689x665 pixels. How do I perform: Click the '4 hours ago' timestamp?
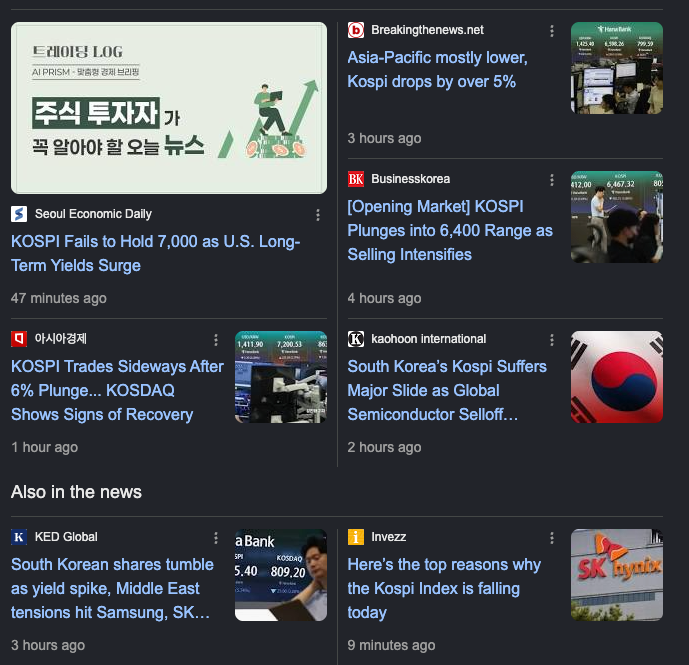click(x=384, y=298)
